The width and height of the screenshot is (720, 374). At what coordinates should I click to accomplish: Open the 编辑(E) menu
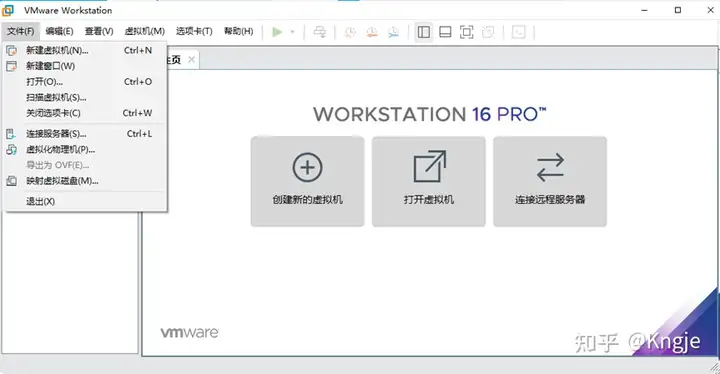point(59,31)
